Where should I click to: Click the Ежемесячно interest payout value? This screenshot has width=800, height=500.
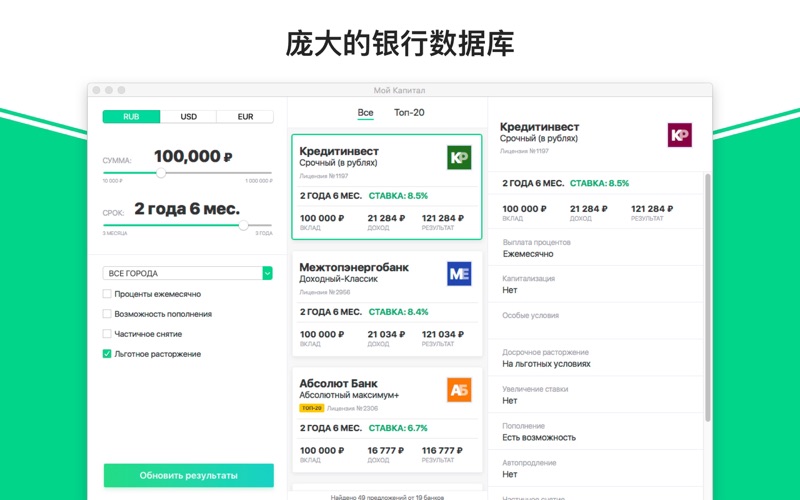(528, 254)
